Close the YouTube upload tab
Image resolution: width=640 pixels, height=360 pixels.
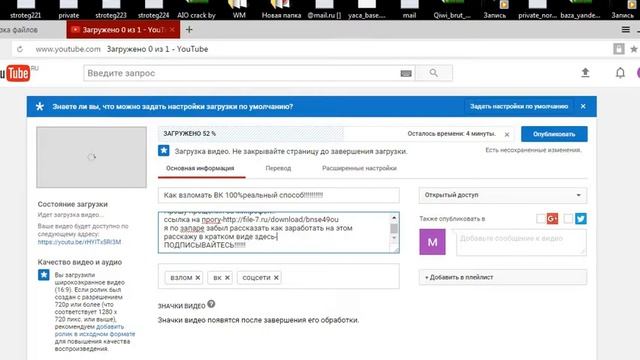172,30
